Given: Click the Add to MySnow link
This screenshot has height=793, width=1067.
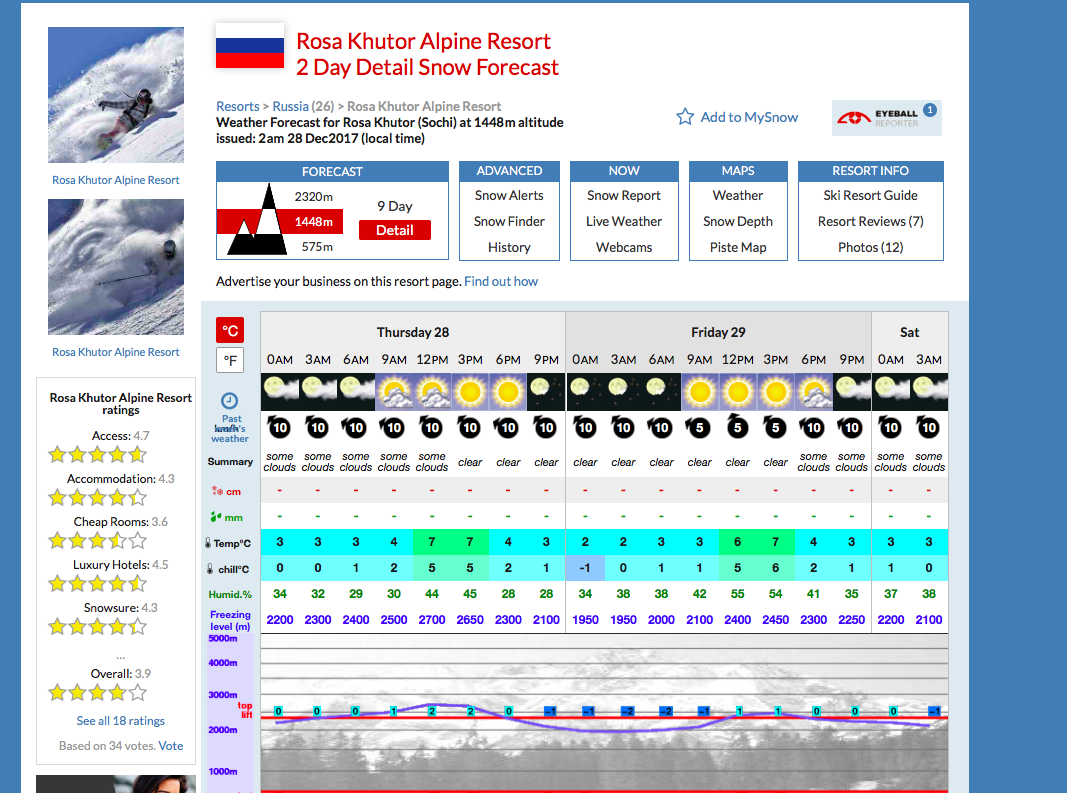Looking at the screenshot, I should point(749,117).
